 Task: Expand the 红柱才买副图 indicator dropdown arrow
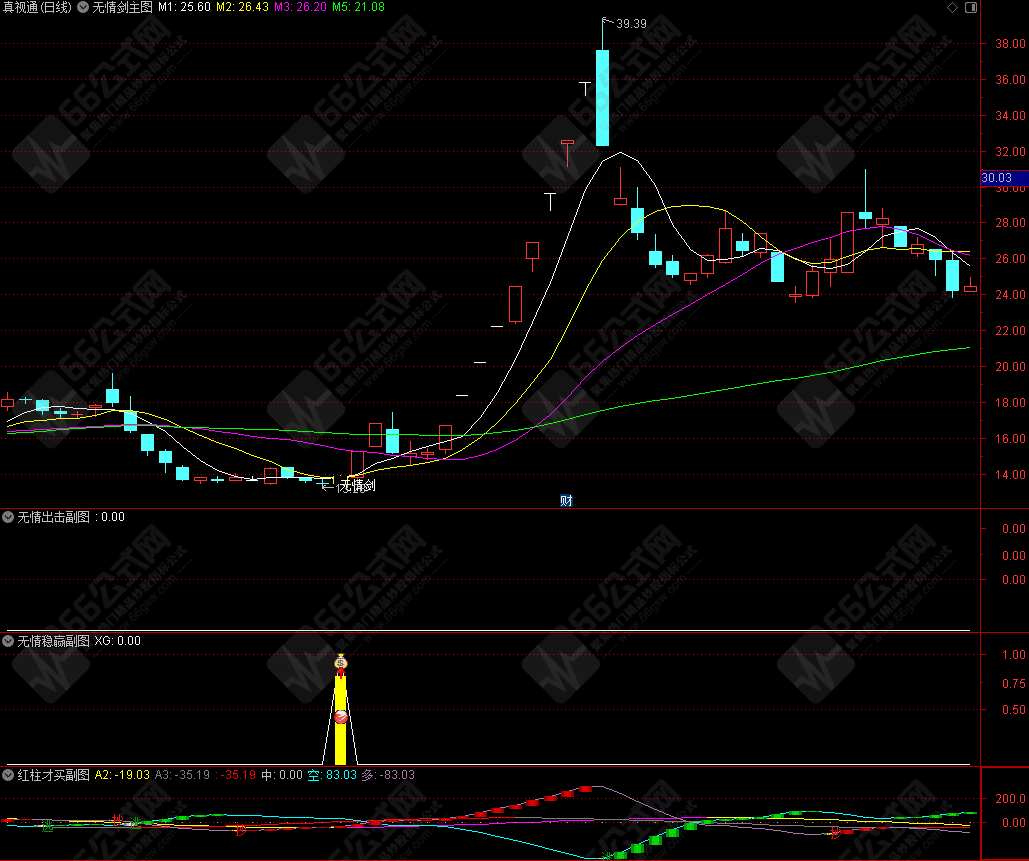point(9,775)
